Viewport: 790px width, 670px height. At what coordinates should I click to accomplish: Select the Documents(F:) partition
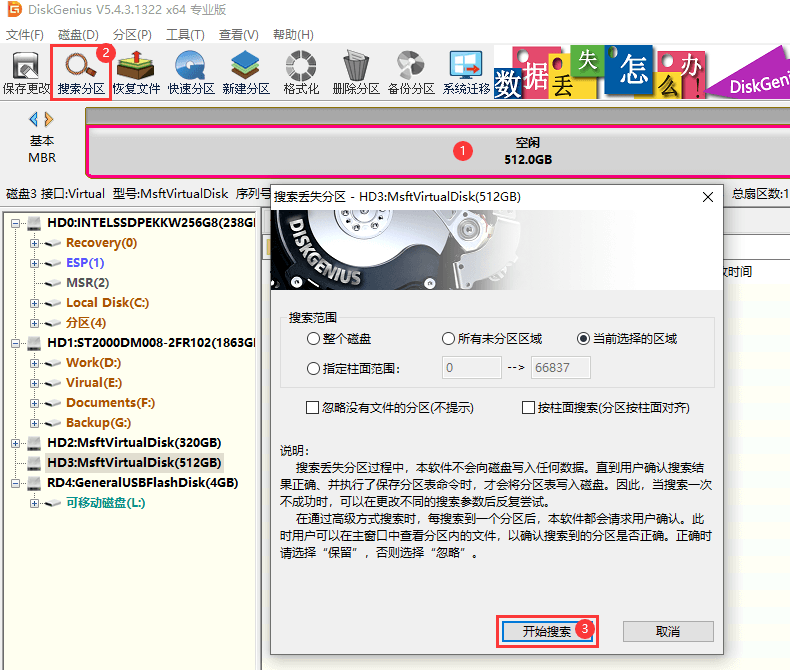(110, 403)
